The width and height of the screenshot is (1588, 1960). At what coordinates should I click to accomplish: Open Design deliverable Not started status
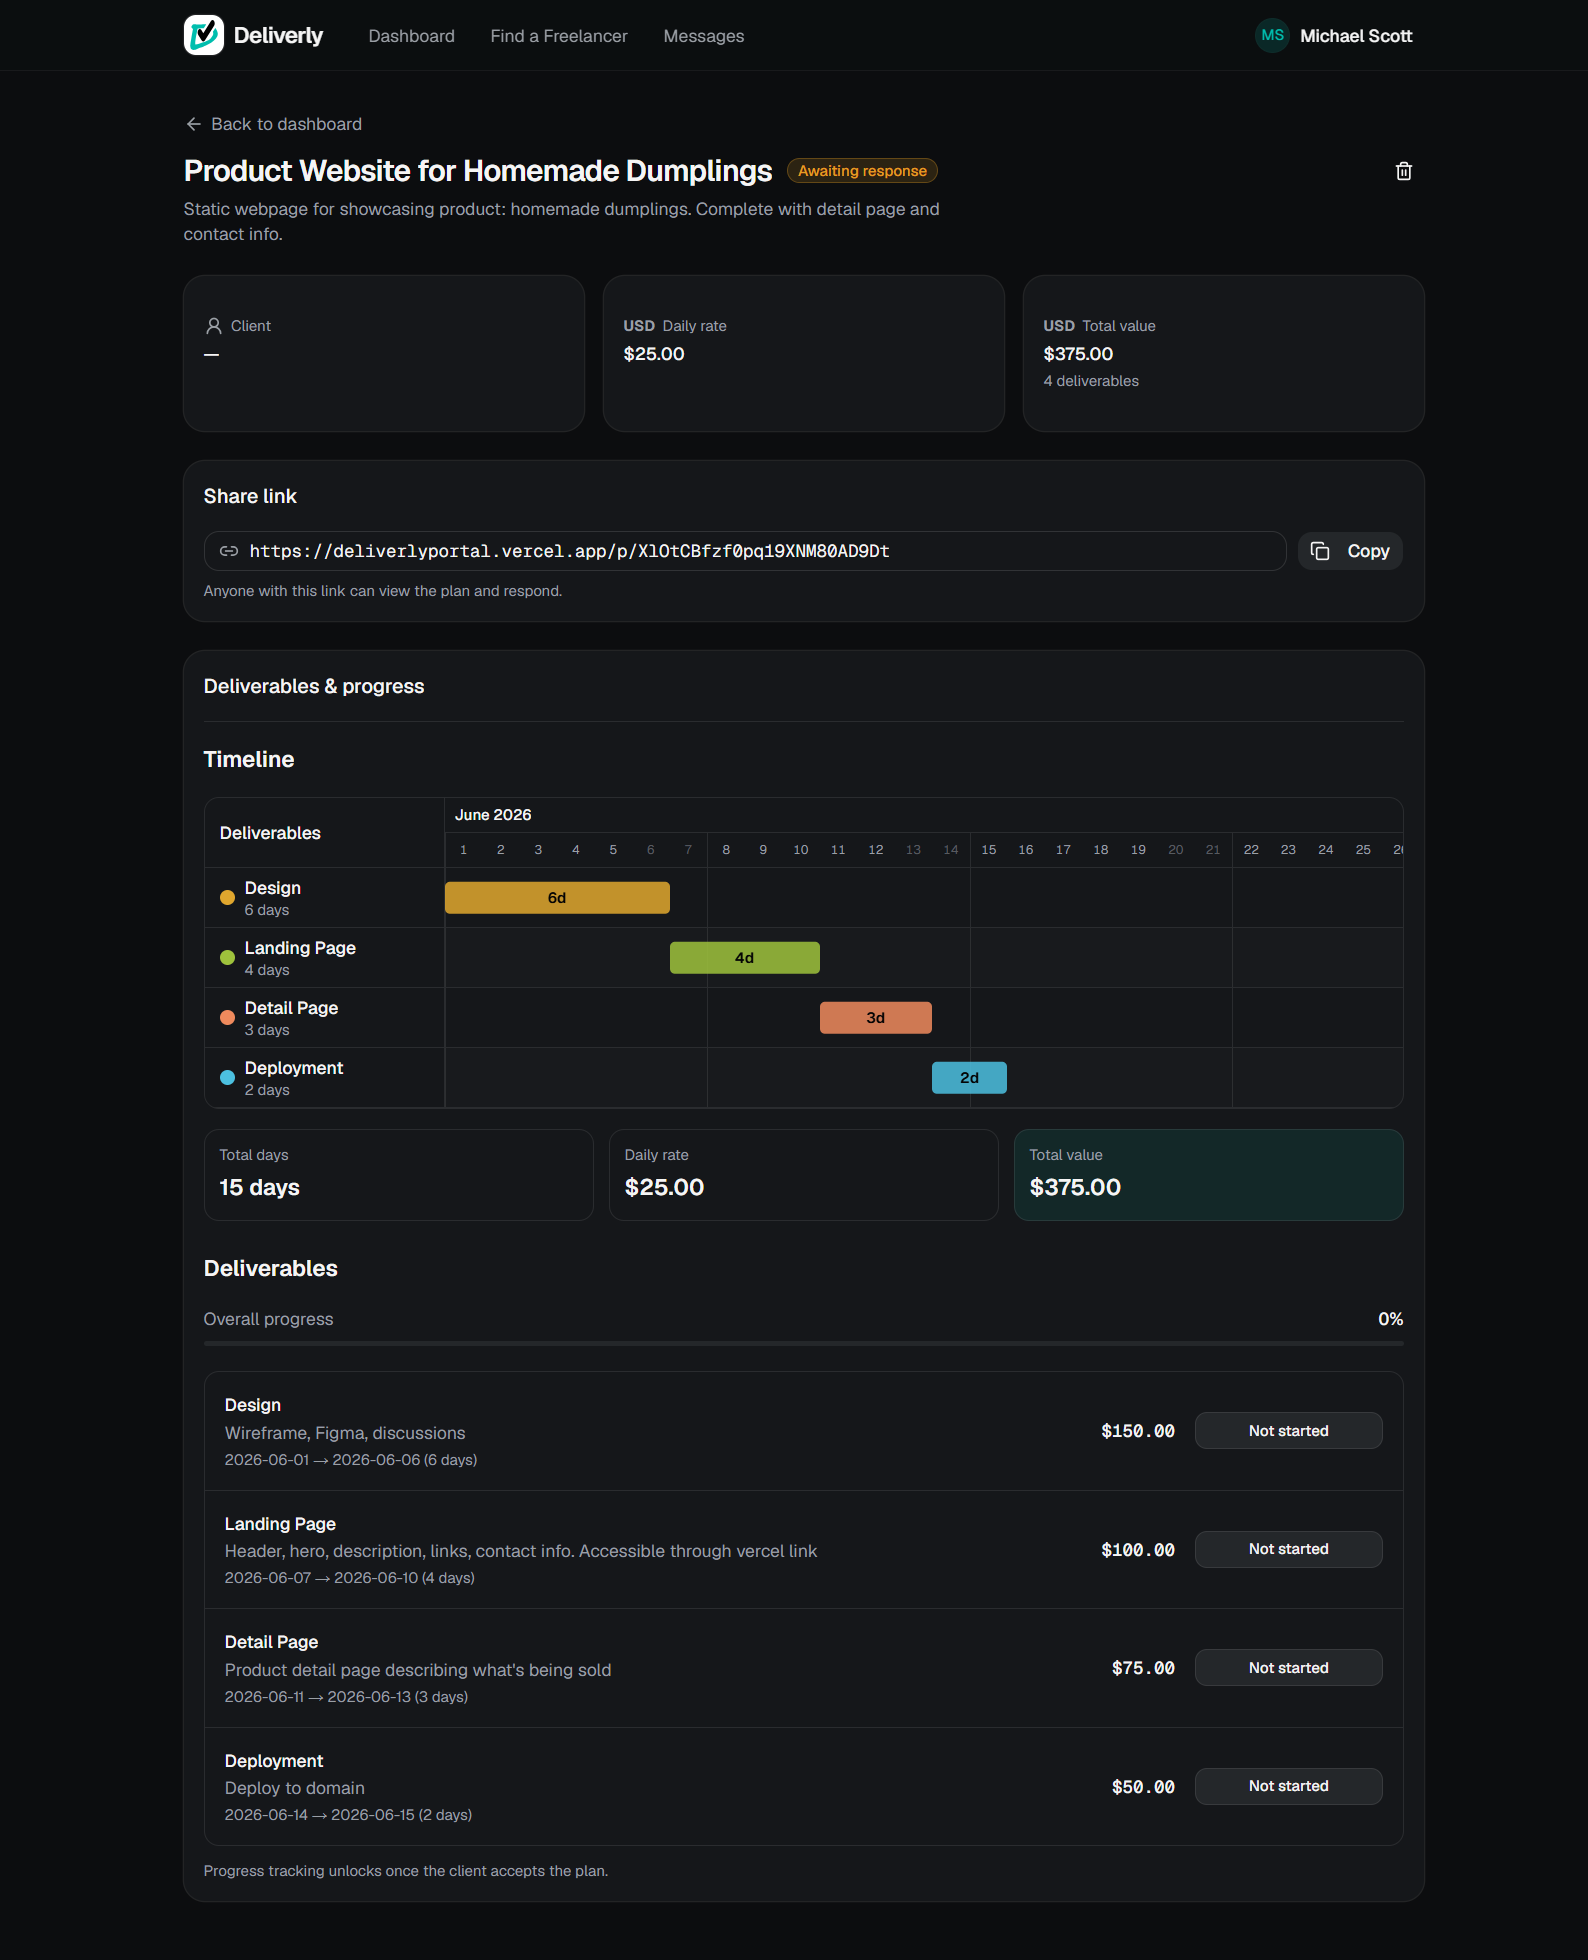tap(1289, 1431)
